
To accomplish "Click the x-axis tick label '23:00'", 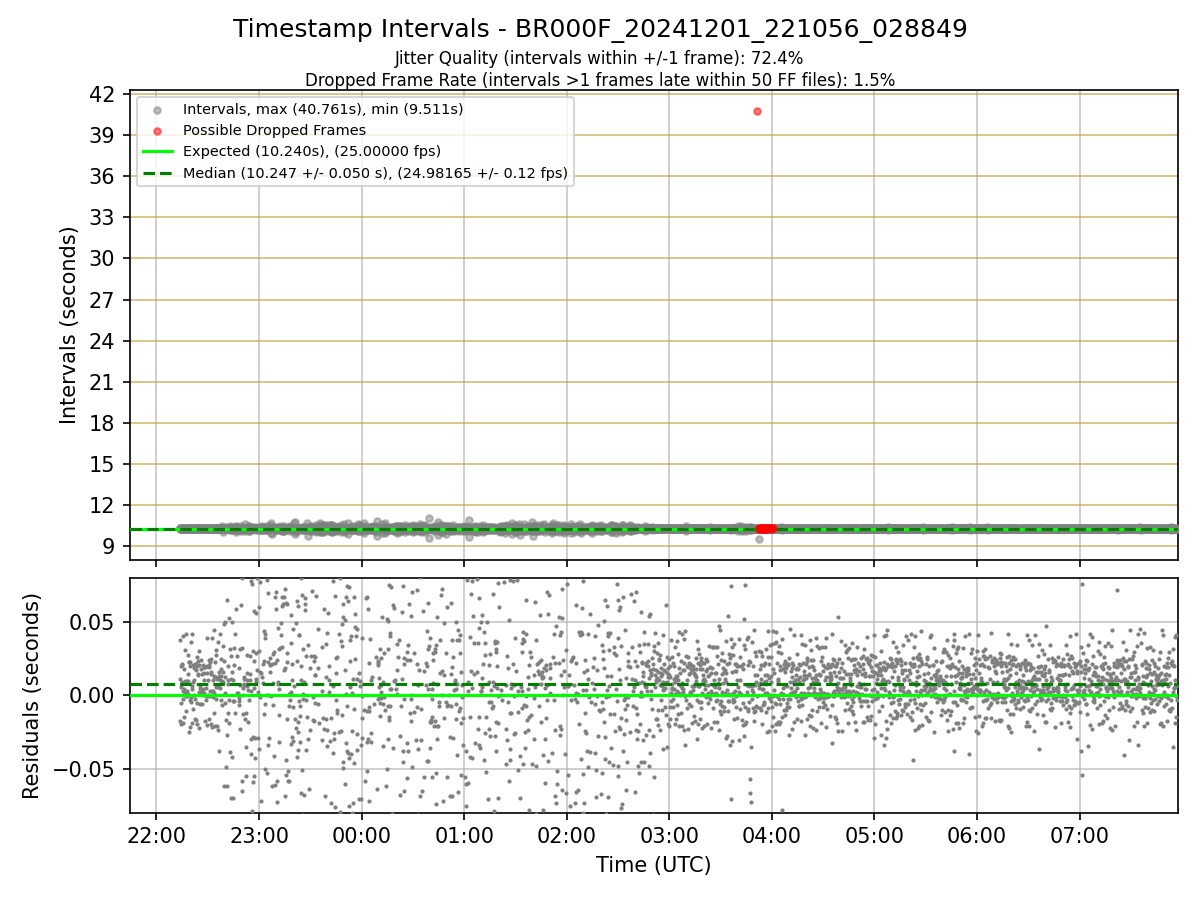I will (x=259, y=834).
